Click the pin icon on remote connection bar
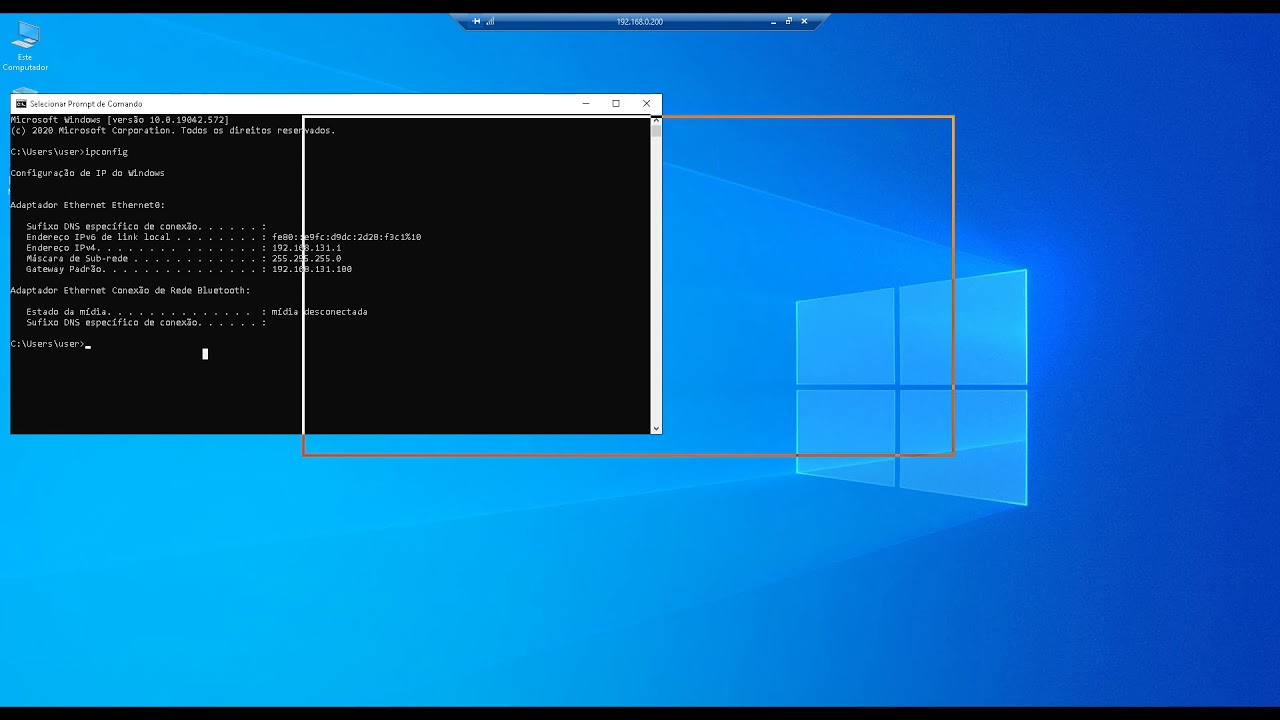The image size is (1280, 720). (x=477, y=21)
